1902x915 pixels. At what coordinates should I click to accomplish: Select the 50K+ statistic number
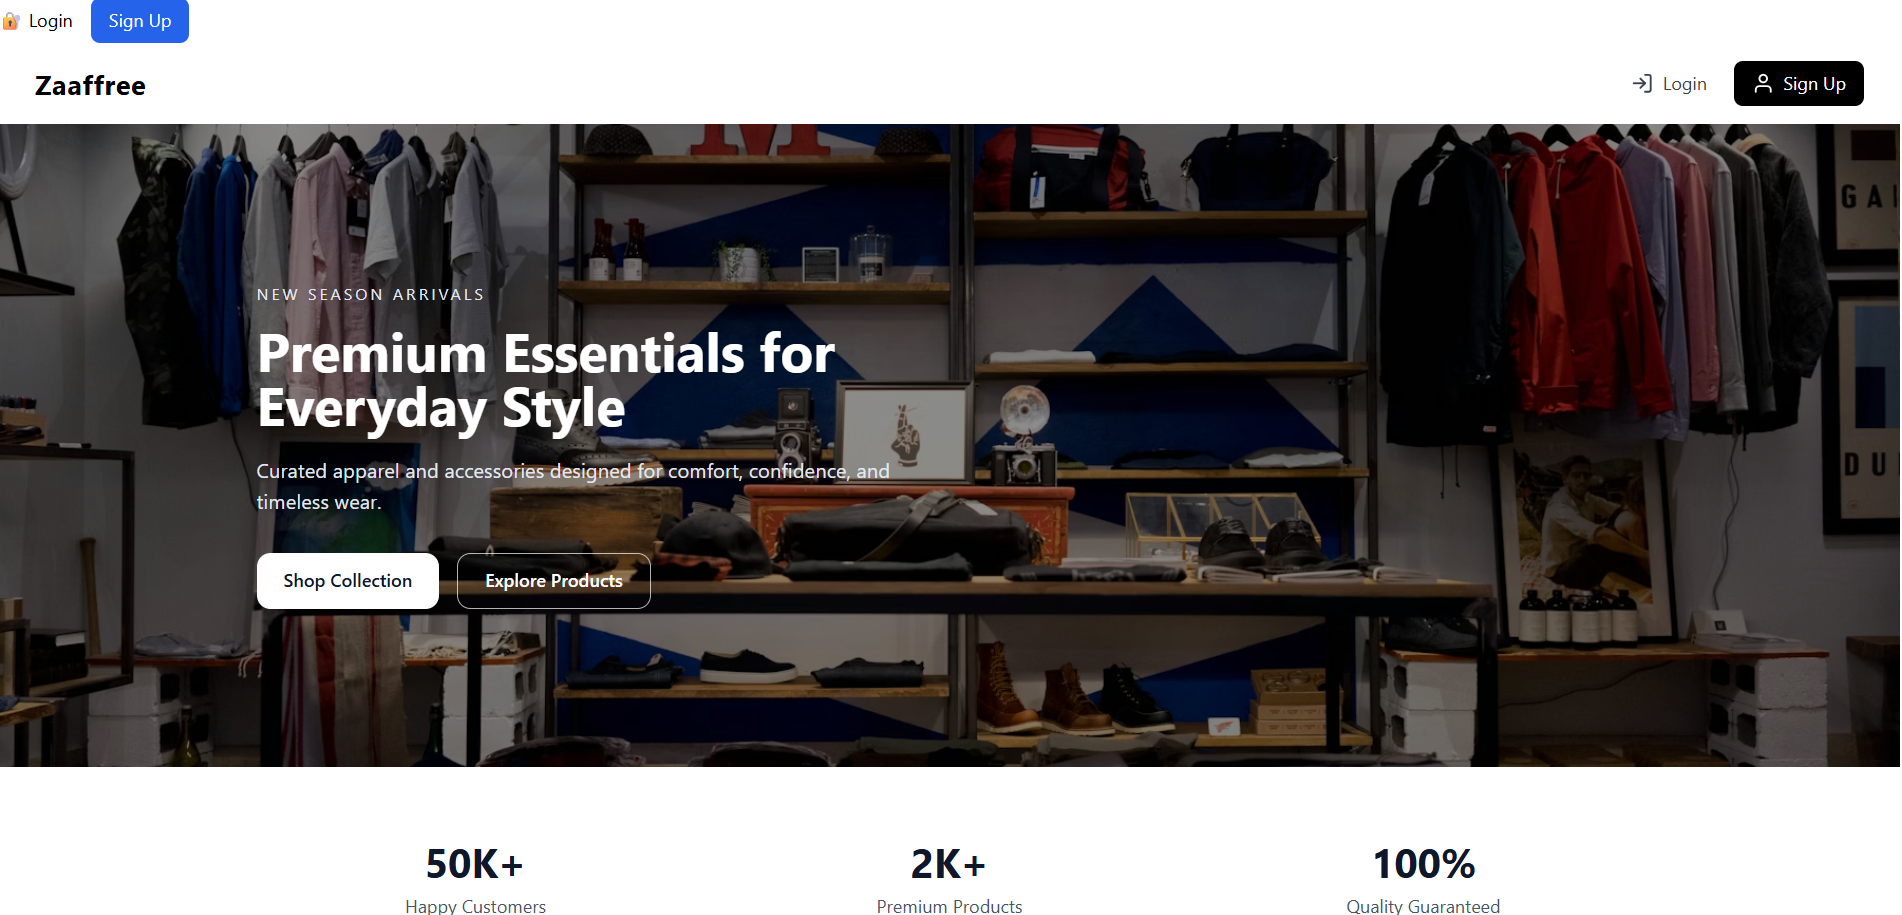point(474,864)
